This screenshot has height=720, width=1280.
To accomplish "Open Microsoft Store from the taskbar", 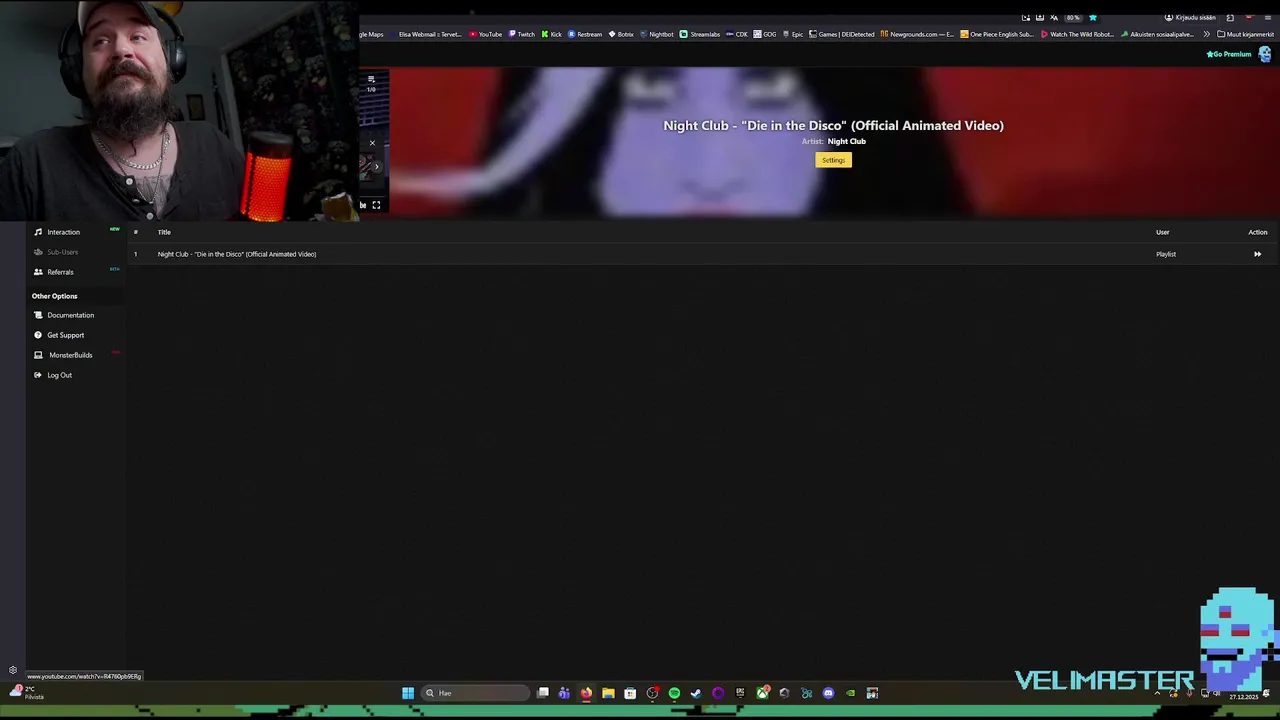I will click(630, 693).
